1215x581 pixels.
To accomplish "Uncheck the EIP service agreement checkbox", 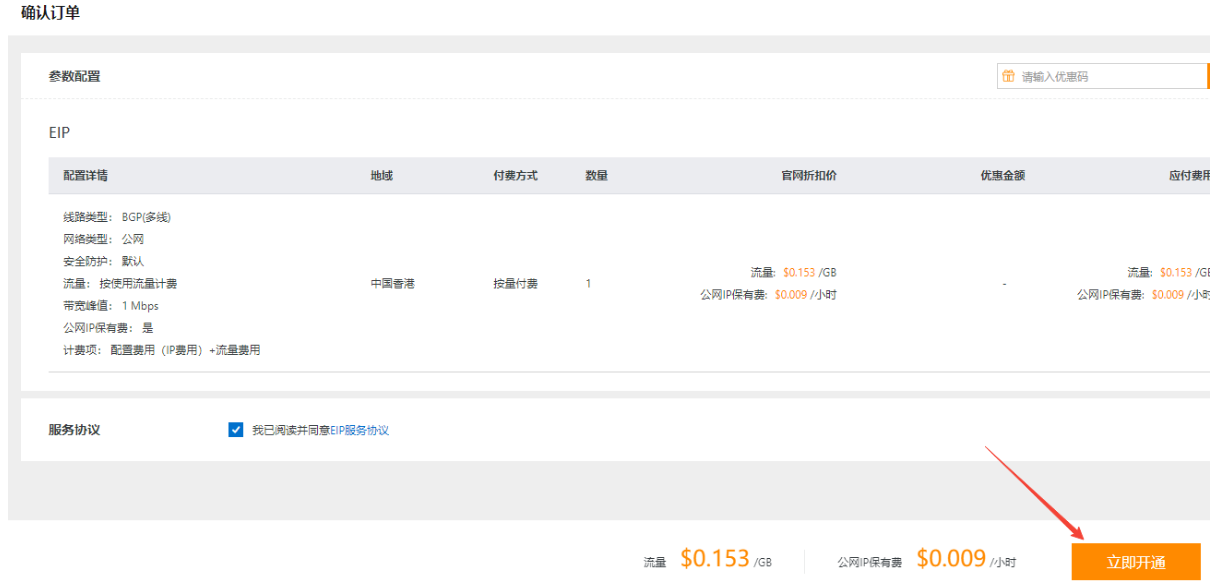I will (x=236, y=430).
